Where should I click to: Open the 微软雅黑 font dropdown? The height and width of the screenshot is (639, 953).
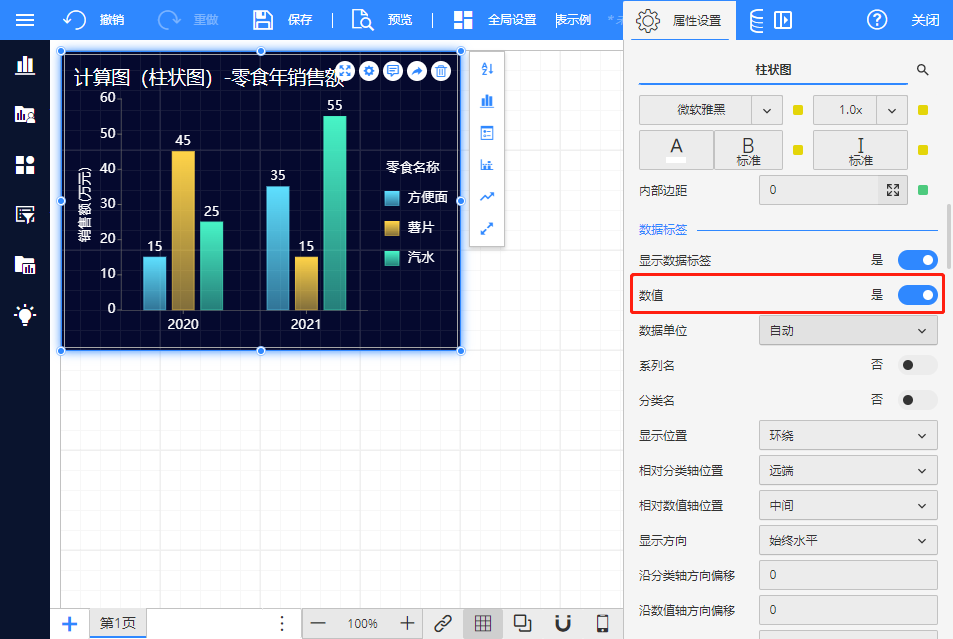(710, 110)
